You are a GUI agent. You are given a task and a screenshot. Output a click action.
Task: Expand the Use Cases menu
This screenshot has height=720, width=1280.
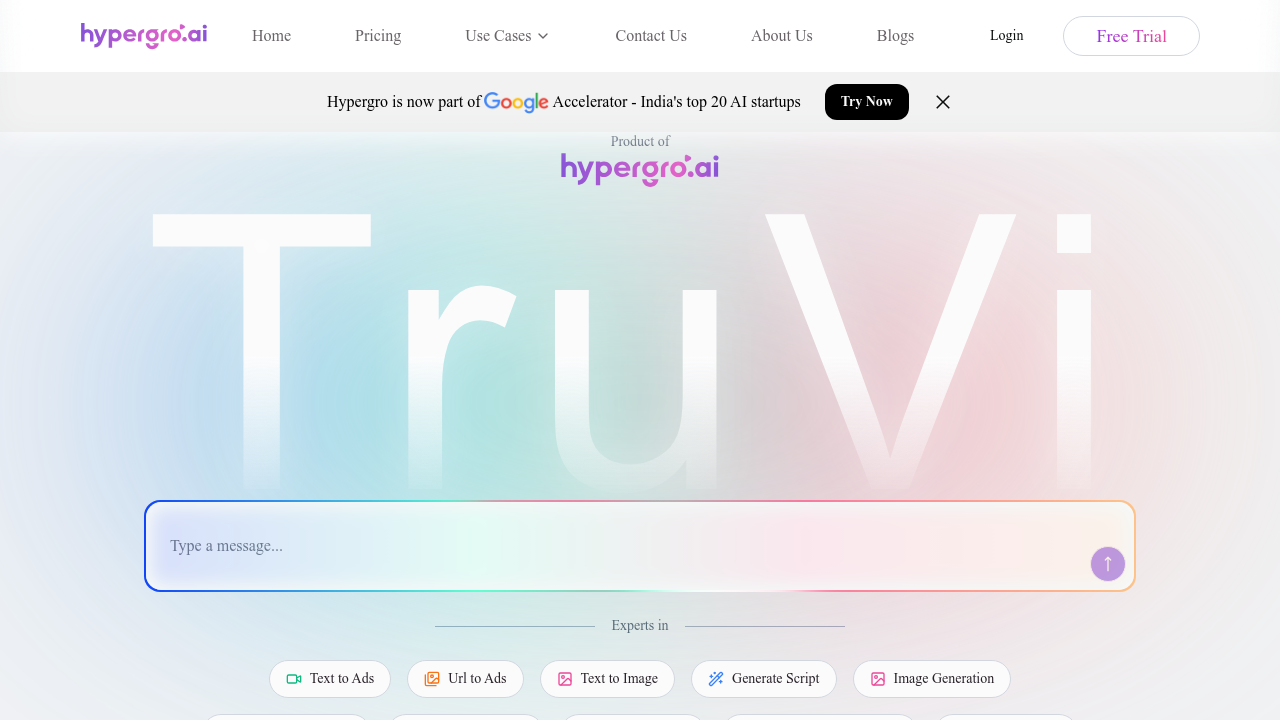pos(506,35)
